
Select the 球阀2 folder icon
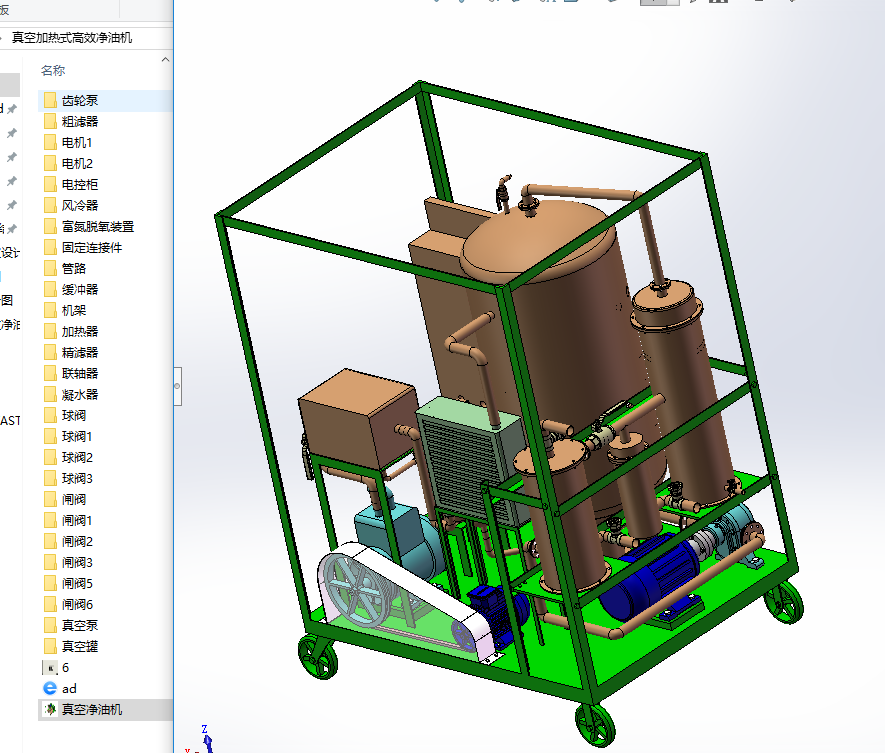click(x=50, y=457)
